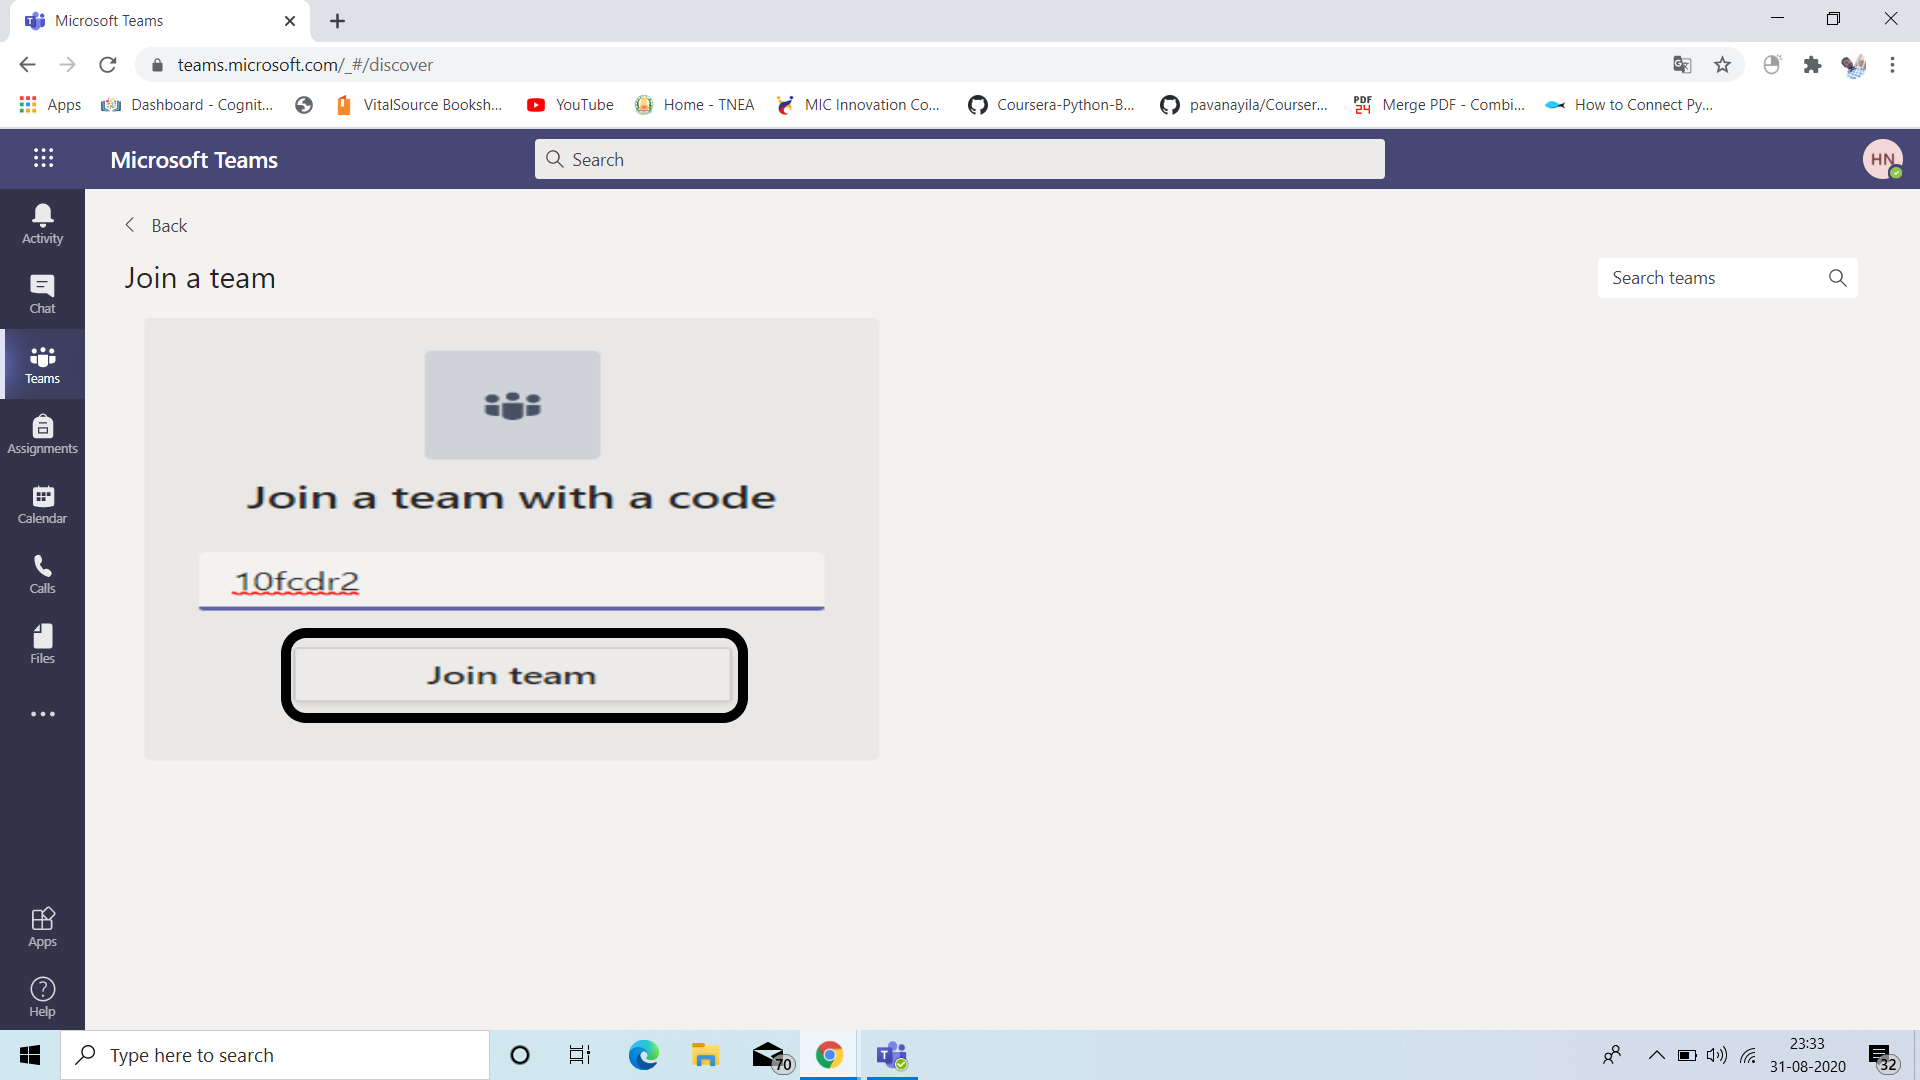Open more sidebar options via ellipsis
The height and width of the screenshot is (1080, 1920).
42,713
